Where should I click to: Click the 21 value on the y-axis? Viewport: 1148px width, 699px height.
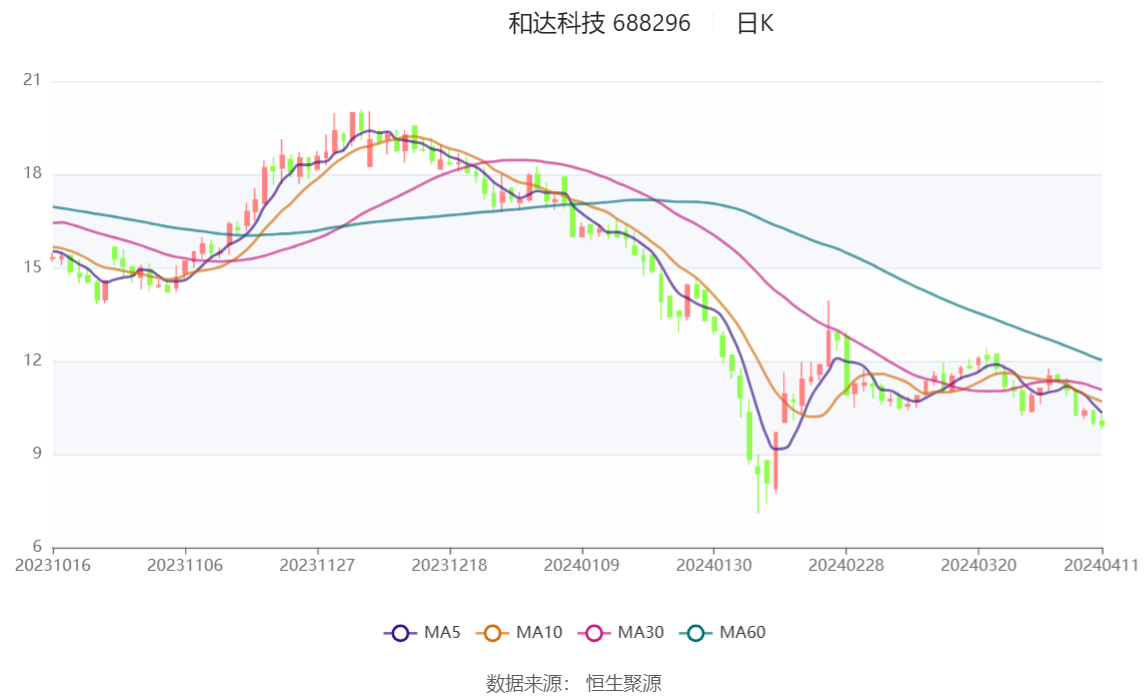[x=32, y=81]
